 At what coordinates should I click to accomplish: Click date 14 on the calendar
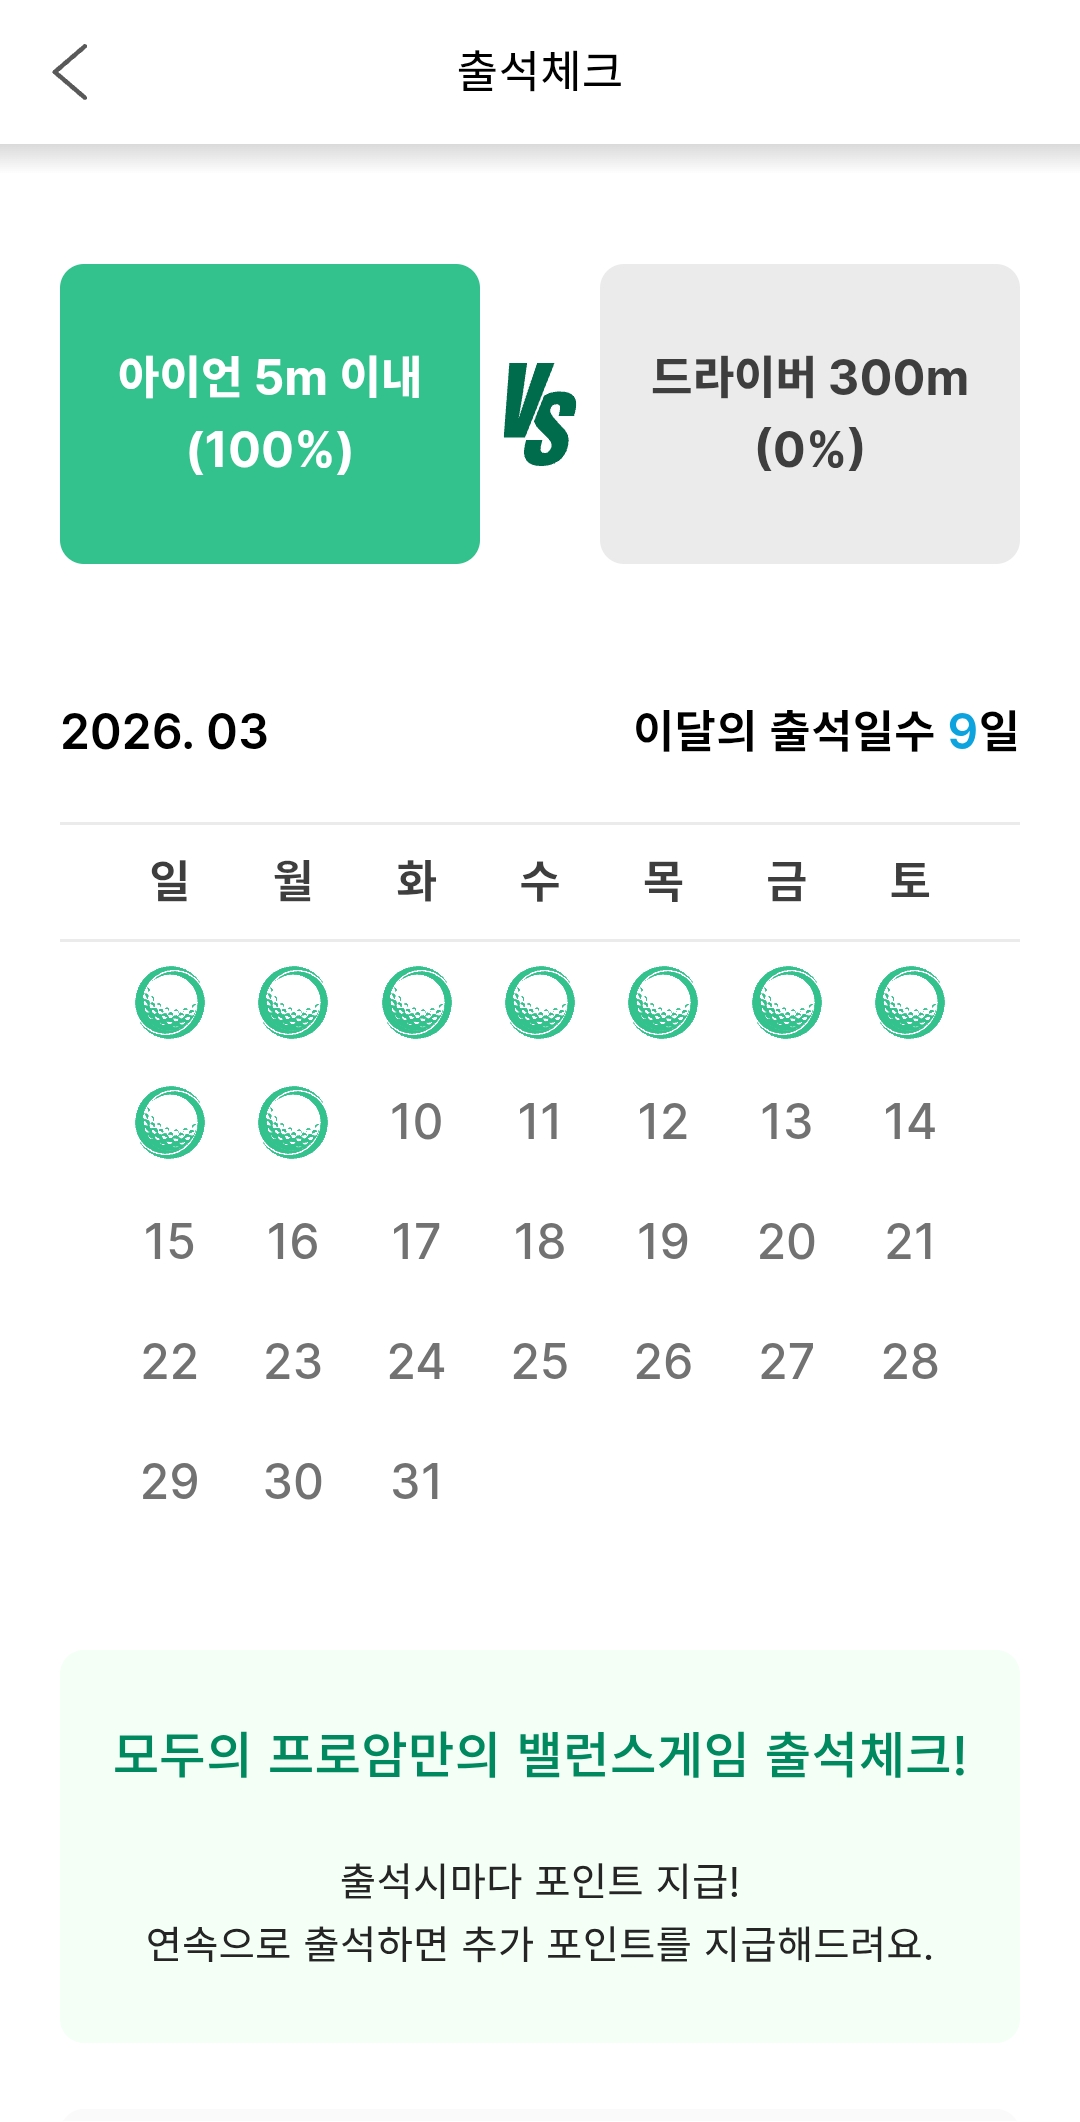[910, 1122]
